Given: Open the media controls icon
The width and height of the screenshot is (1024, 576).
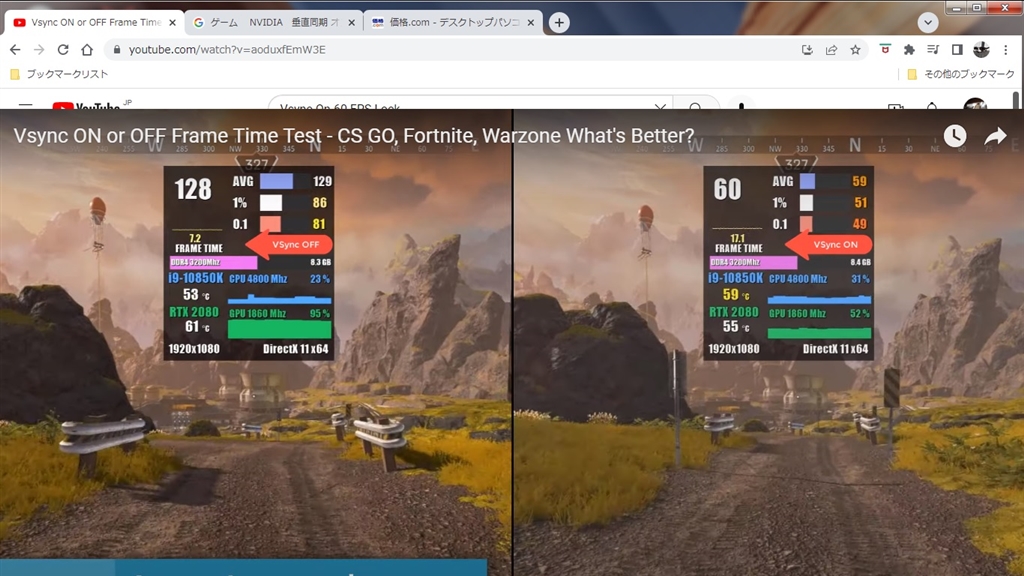Looking at the screenshot, I should [x=933, y=50].
